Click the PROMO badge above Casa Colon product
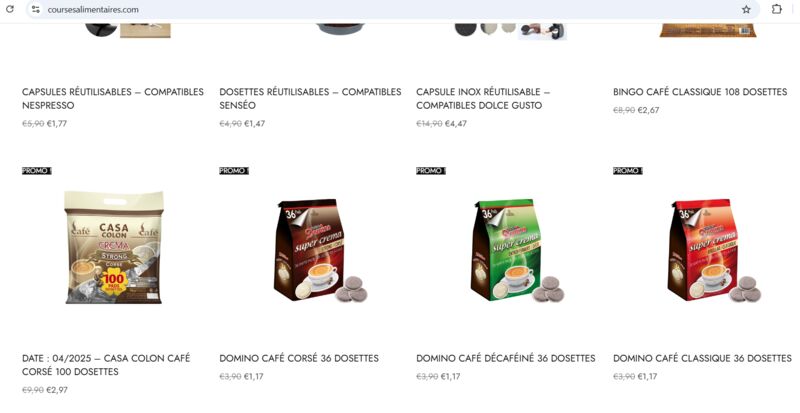Image resolution: width=800 pixels, height=413 pixels. [37, 171]
